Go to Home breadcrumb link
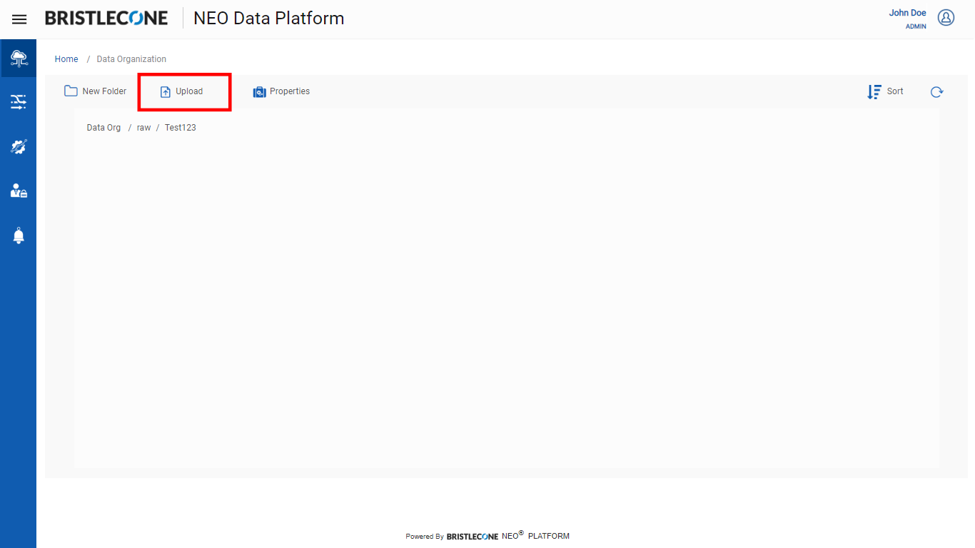975x548 pixels. (67, 59)
